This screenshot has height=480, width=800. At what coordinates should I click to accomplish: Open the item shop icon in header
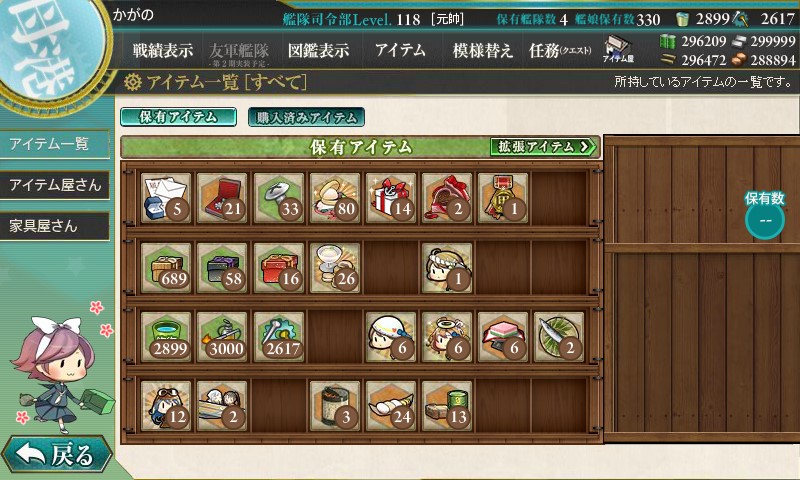tap(618, 49)
